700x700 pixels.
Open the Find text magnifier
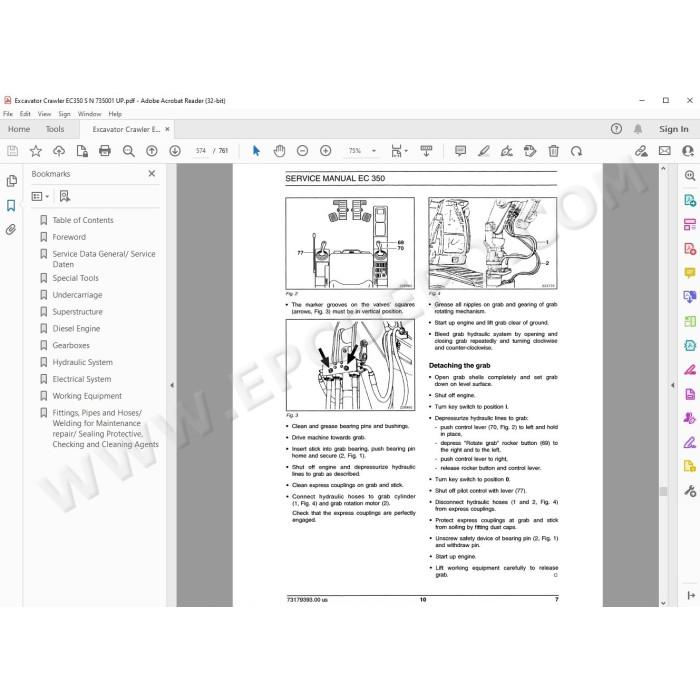pos(129,151)
